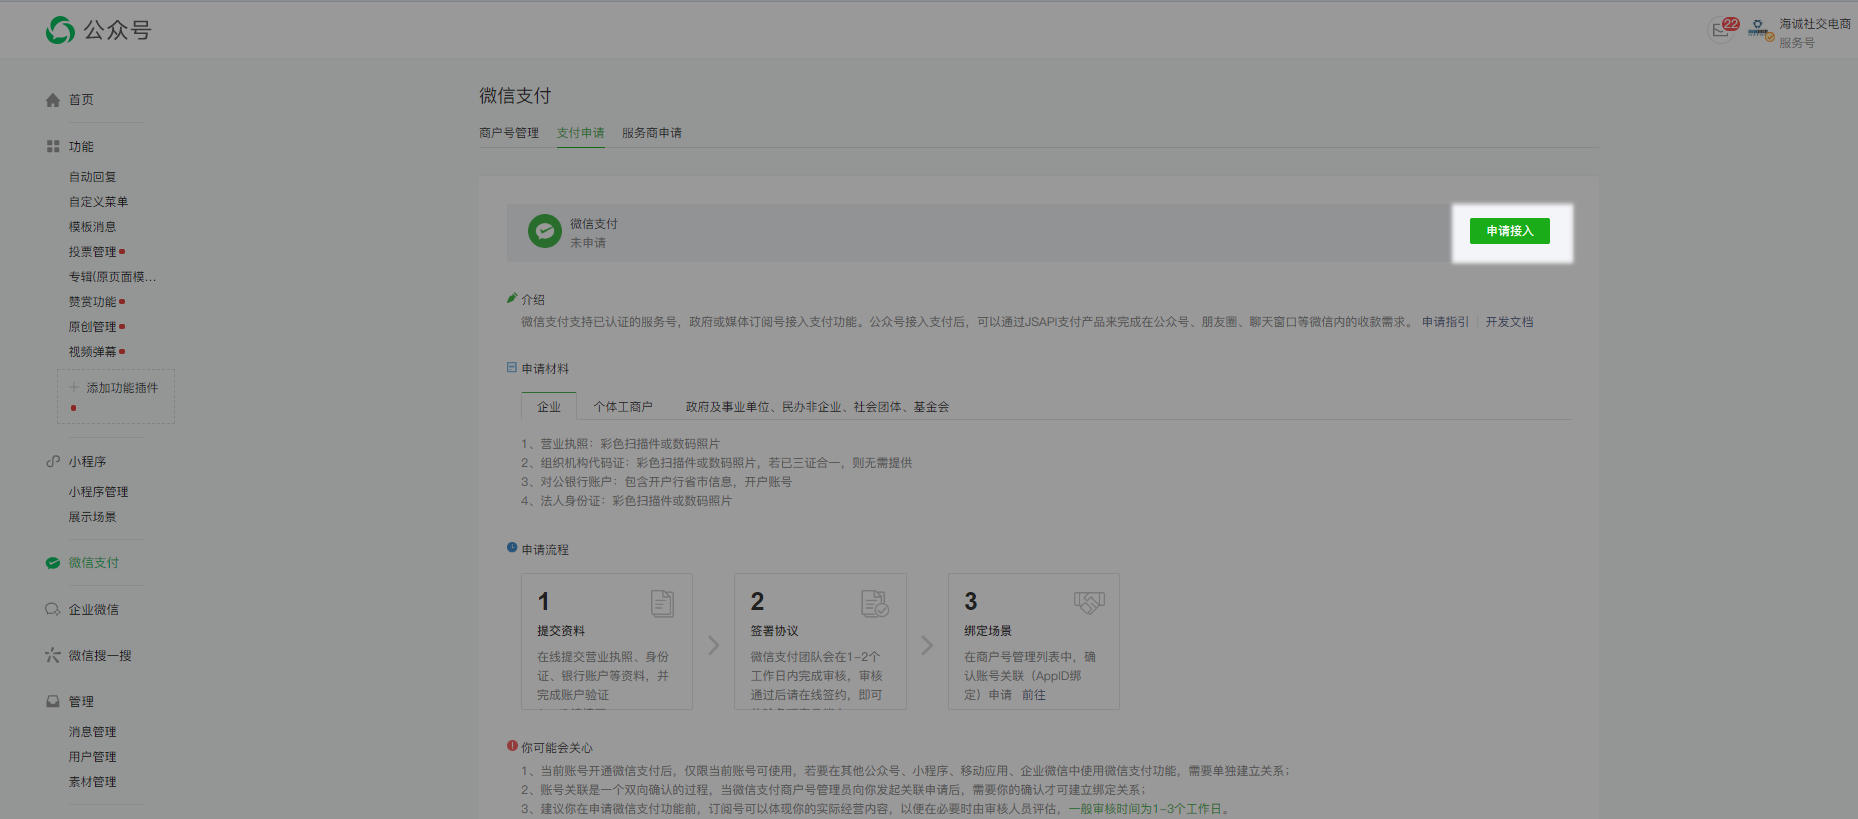The image size is (1858, 819).
Task: Open 素材管理 in sidebar
Action: (x=92, y=782)
